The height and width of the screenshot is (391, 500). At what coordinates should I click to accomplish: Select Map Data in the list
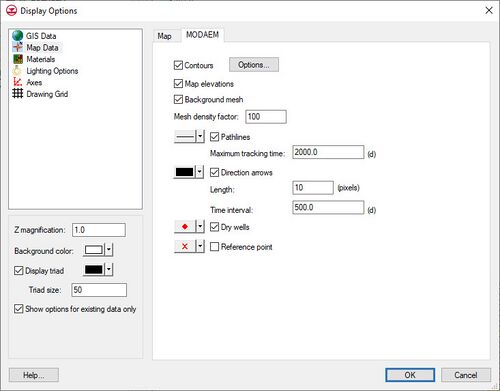tap(42, 48)
